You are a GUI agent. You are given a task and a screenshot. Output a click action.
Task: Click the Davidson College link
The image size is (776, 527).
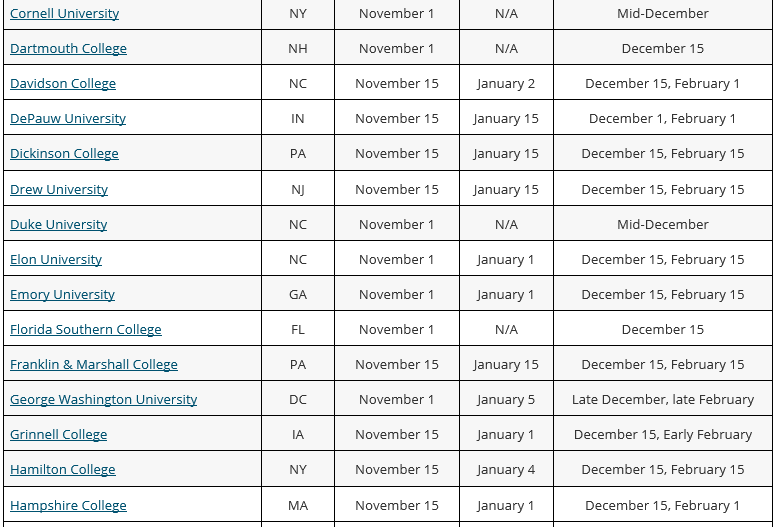pos(63,83)
